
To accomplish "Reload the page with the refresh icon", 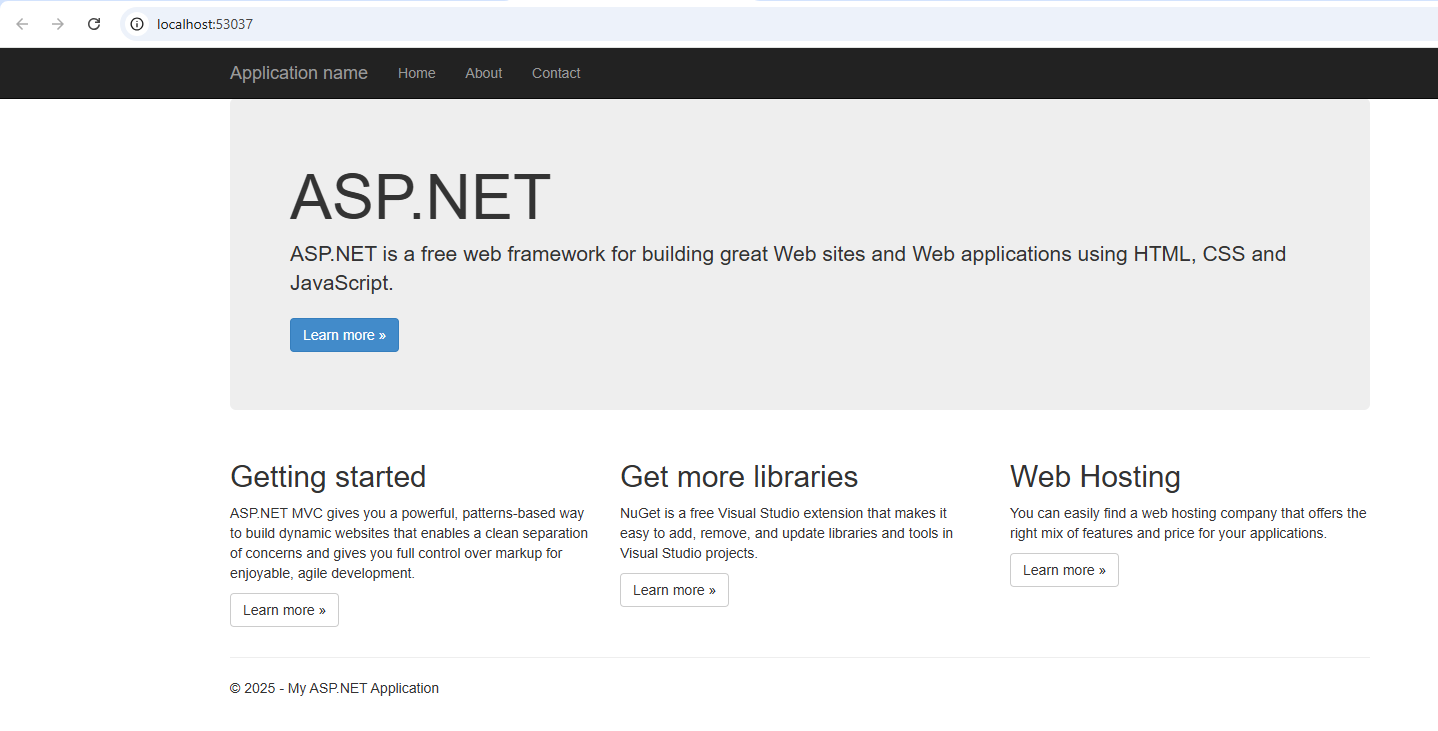I will [94, 24].
